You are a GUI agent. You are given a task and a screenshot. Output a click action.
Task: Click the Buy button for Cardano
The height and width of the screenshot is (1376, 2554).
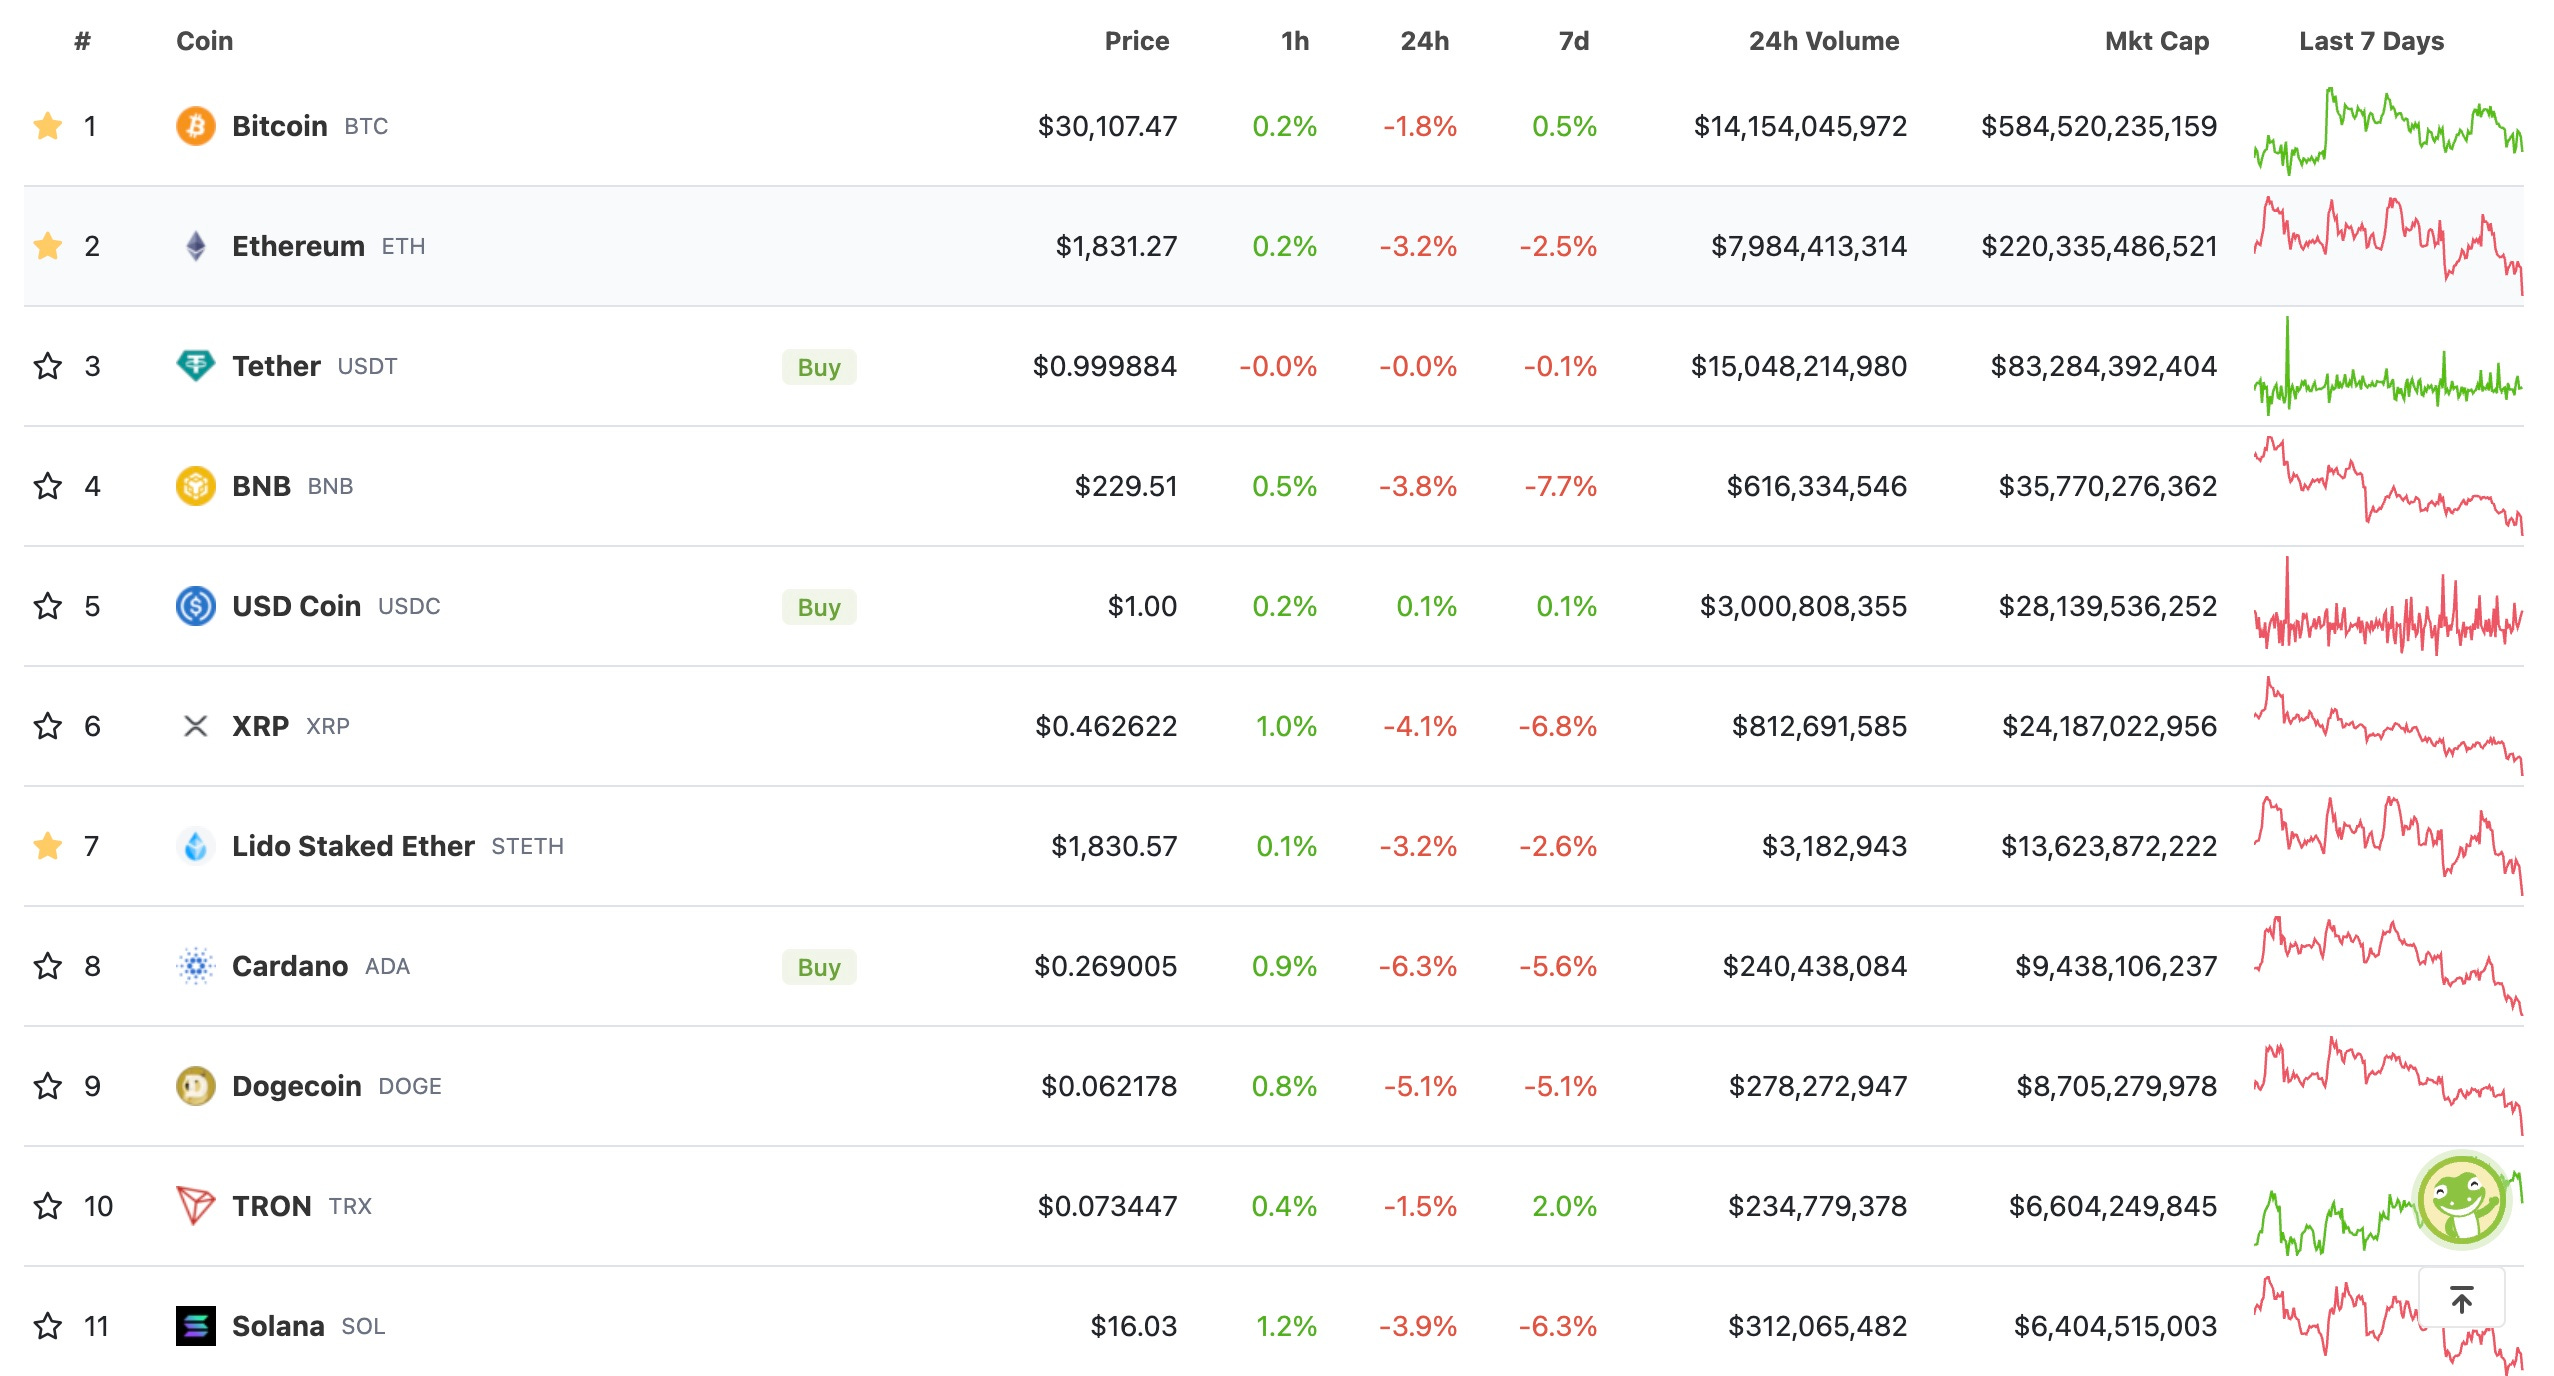coord(819,967)
